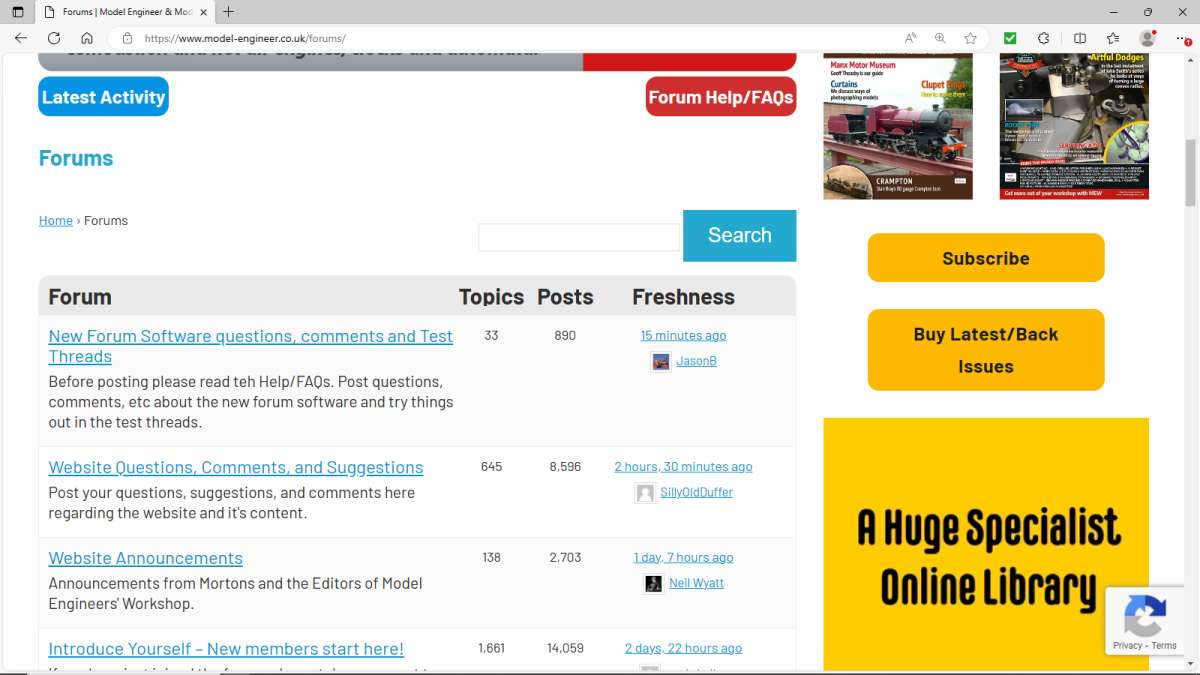Screen dimensions: 1200x675
Task: Open New Forum Software questions forum
Action: pyautogui.click(x=250, y=346)
